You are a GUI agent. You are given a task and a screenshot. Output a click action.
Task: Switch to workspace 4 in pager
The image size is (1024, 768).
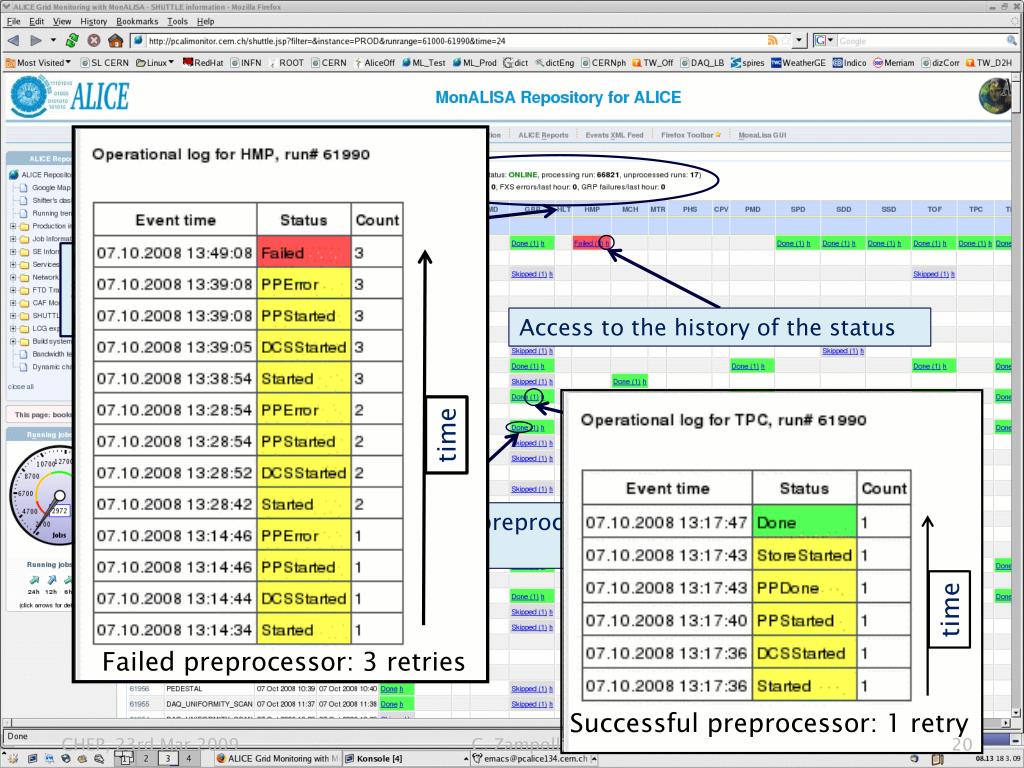pyautogui.click(x=189, y=759)
